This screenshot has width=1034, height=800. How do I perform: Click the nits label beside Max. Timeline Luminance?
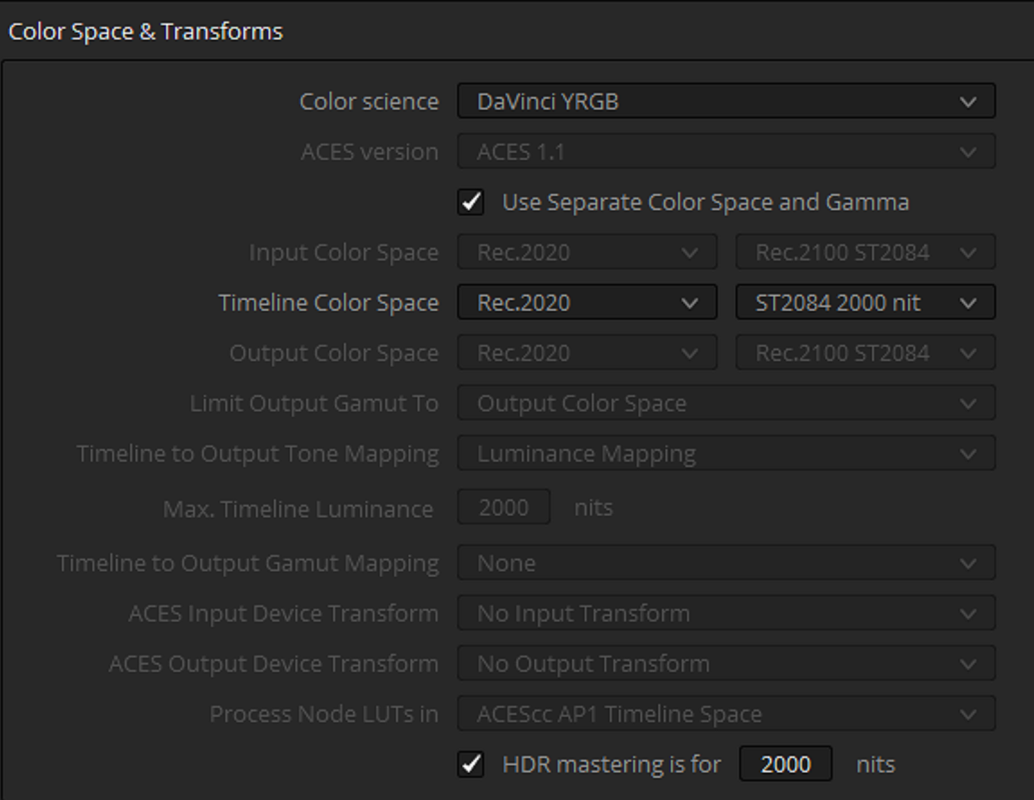(593, 507)
